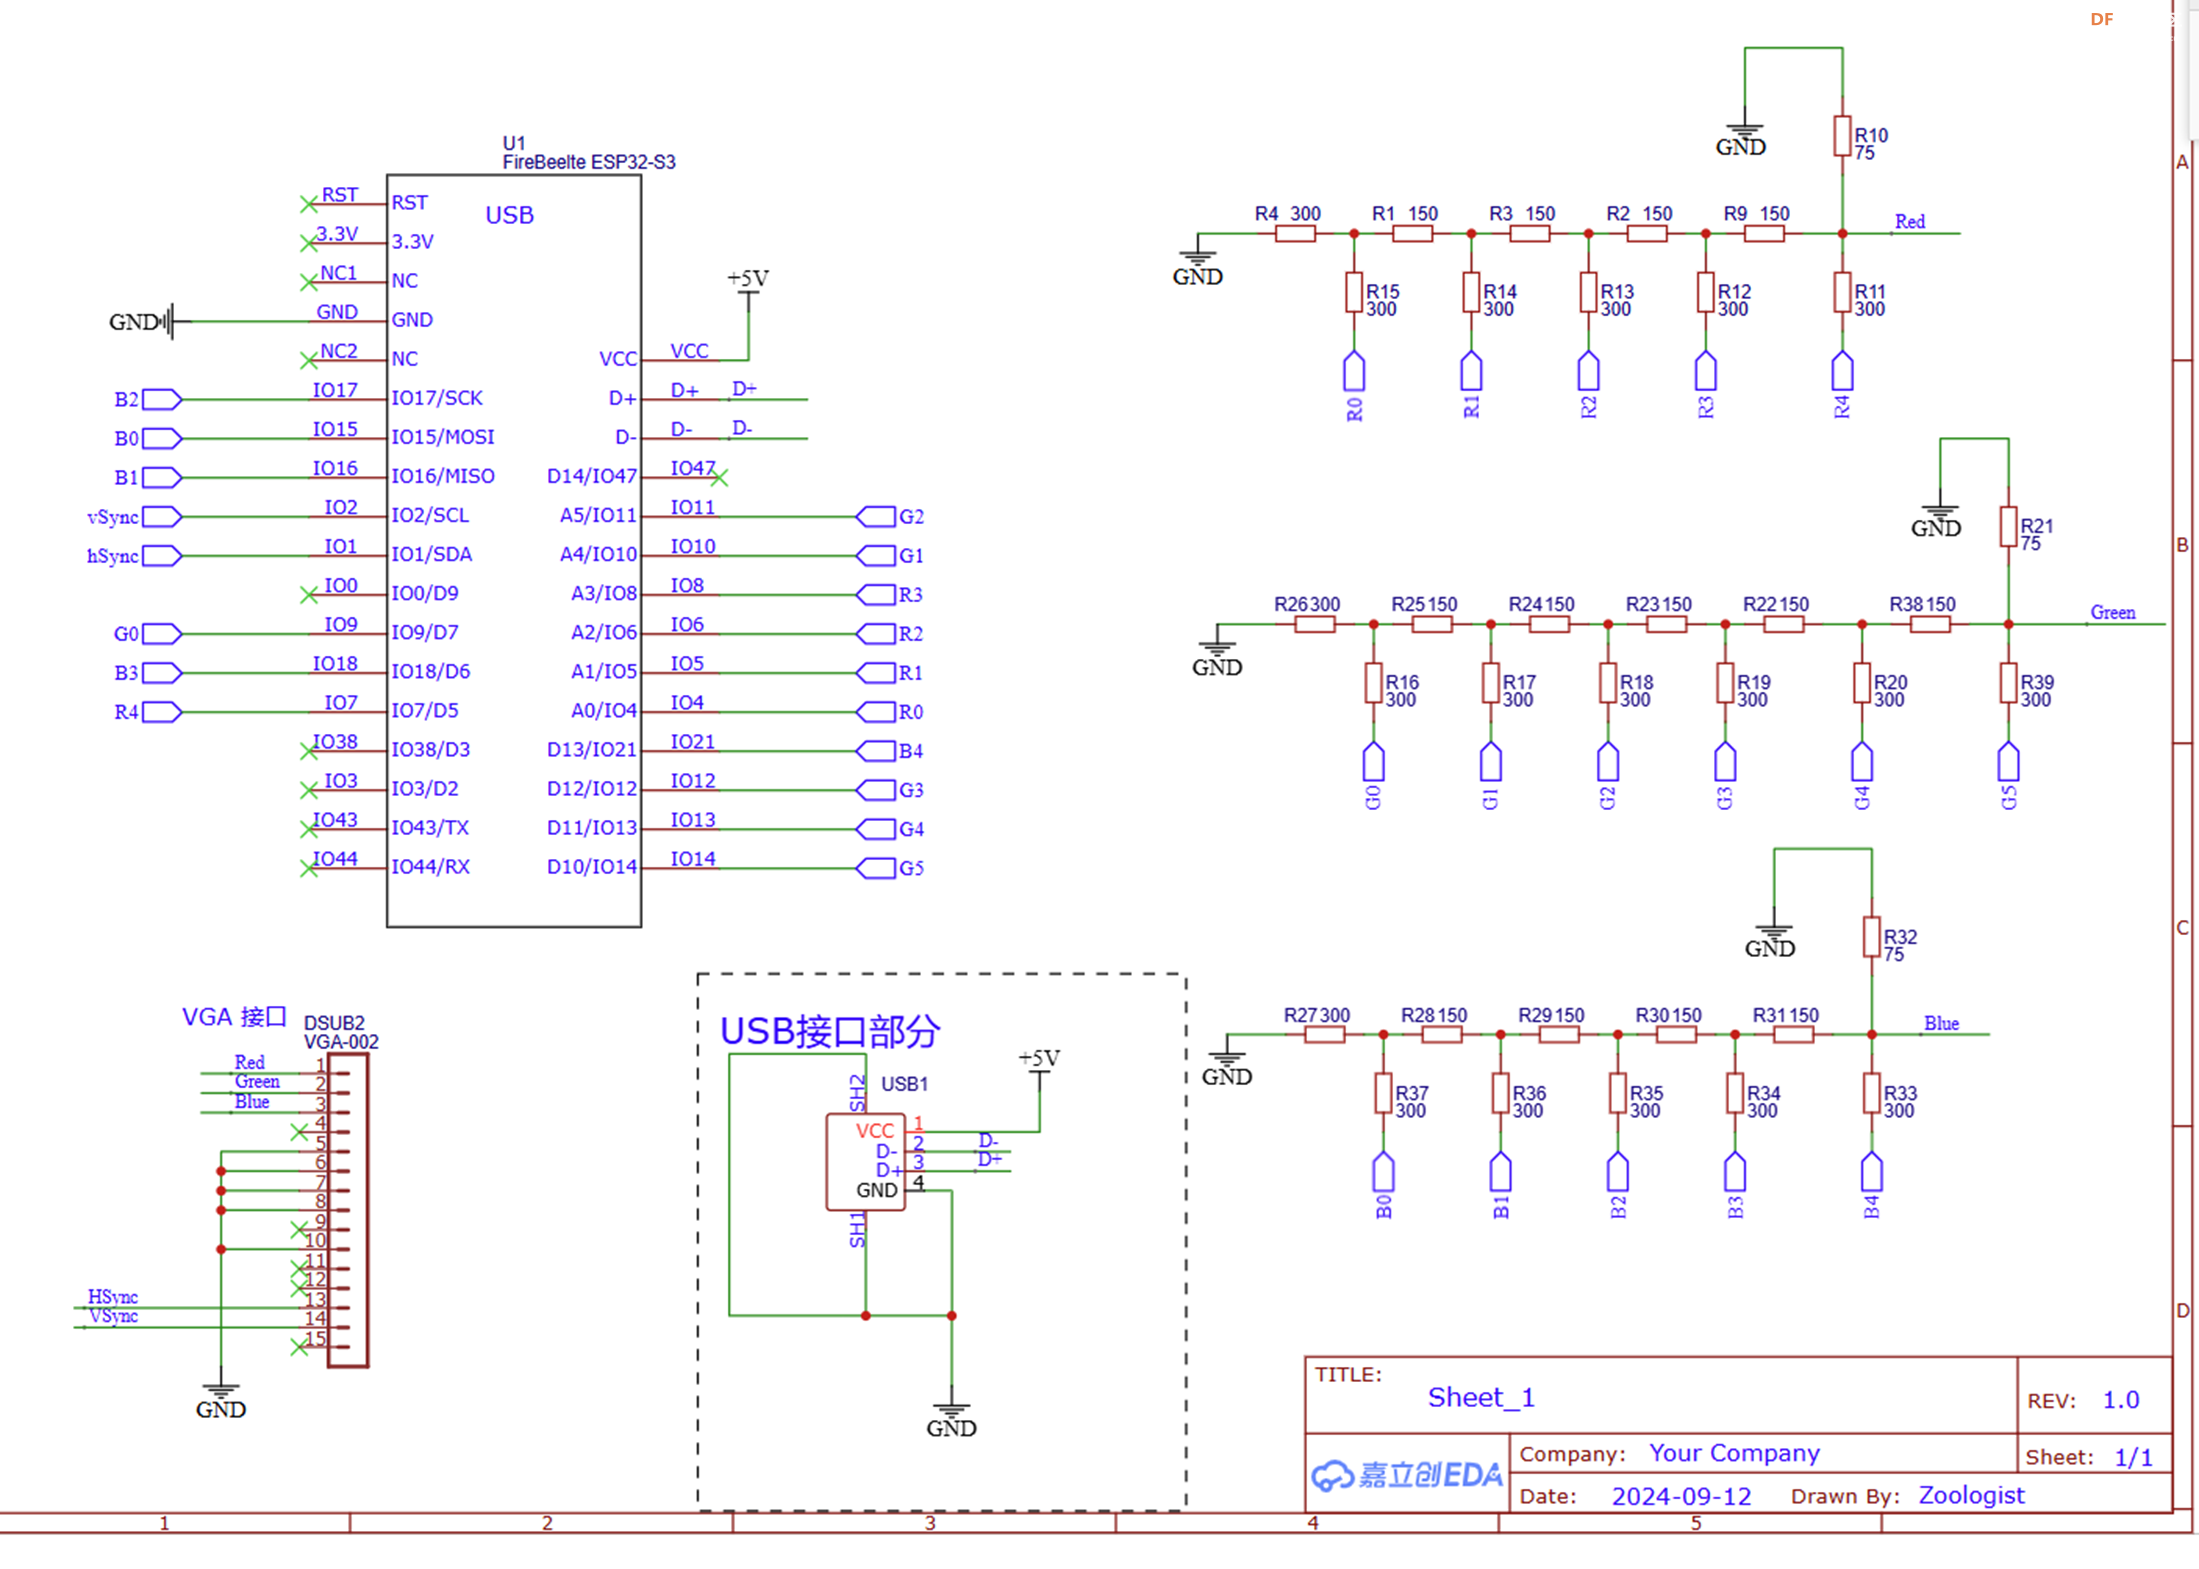2199x1569 pixels.
Task: Select the IO44/RX pin label
Action: point(430,866)
